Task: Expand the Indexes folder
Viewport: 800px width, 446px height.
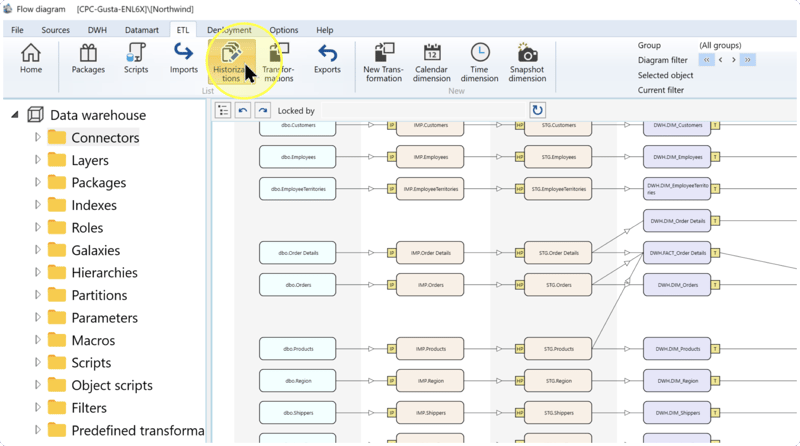Action: 37,205
